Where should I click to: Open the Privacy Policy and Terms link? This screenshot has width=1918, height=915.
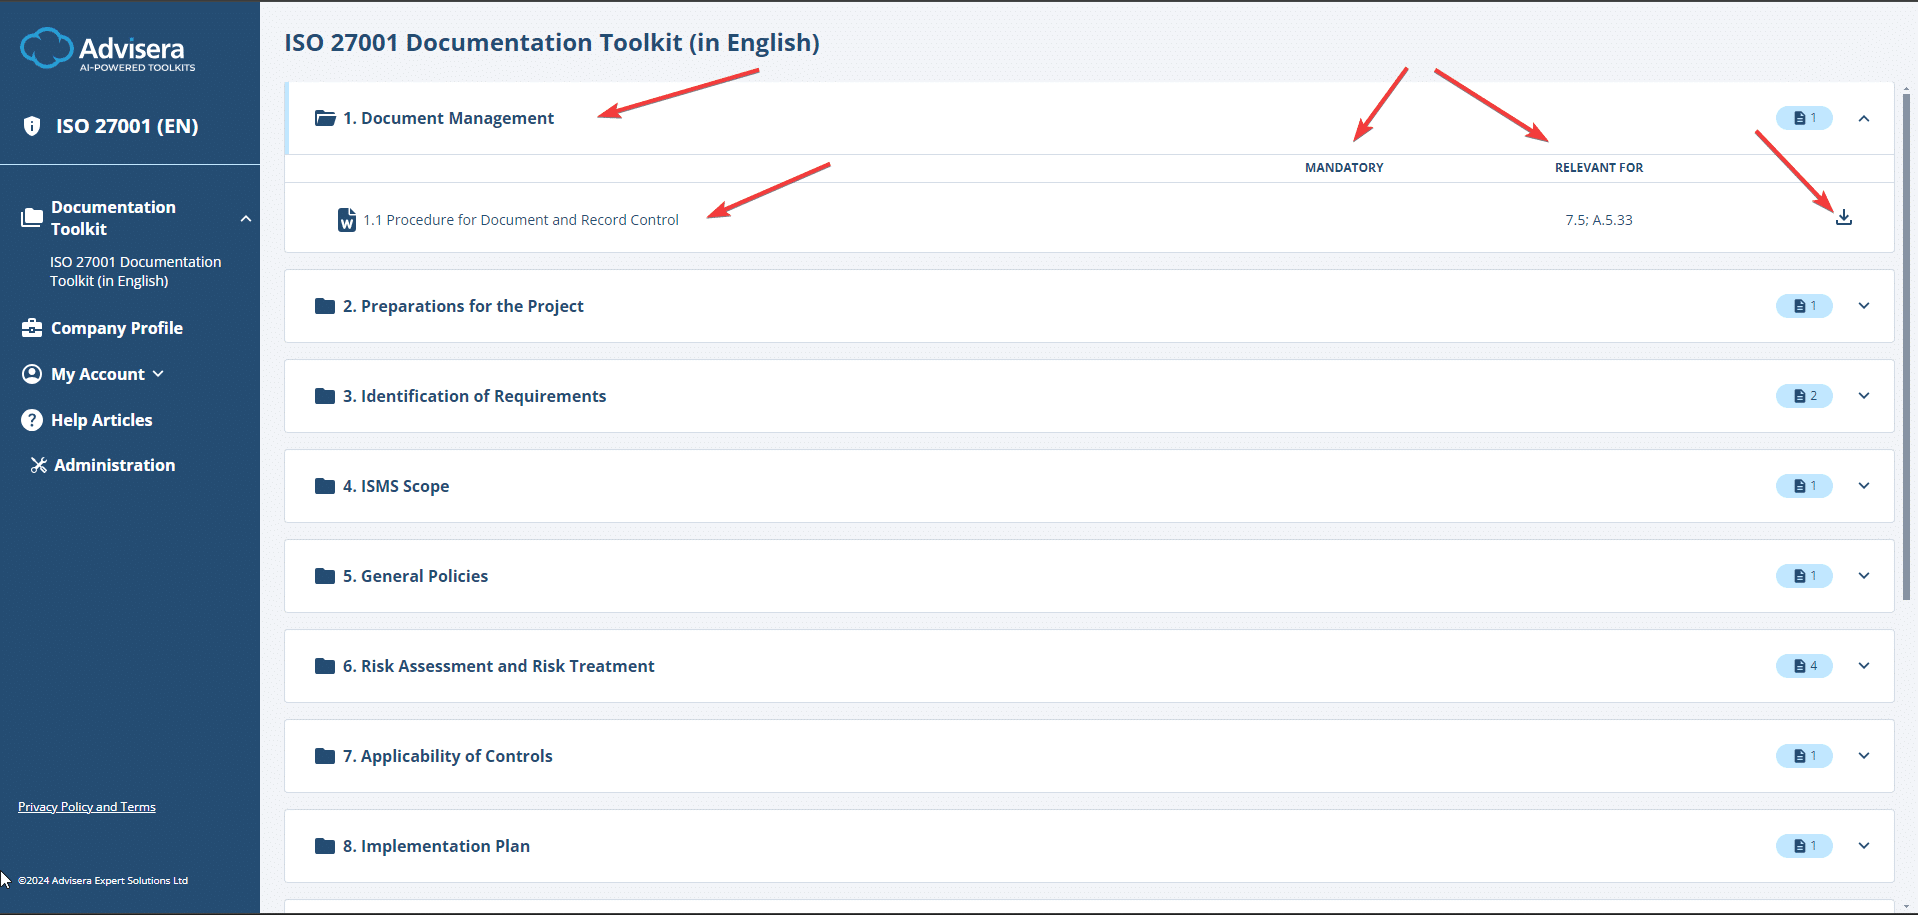tap(87, 807)
